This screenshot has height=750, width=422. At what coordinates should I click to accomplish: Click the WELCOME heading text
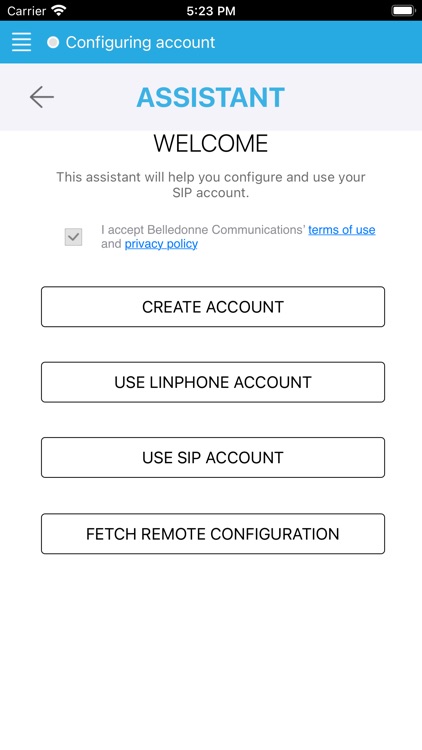211,143
